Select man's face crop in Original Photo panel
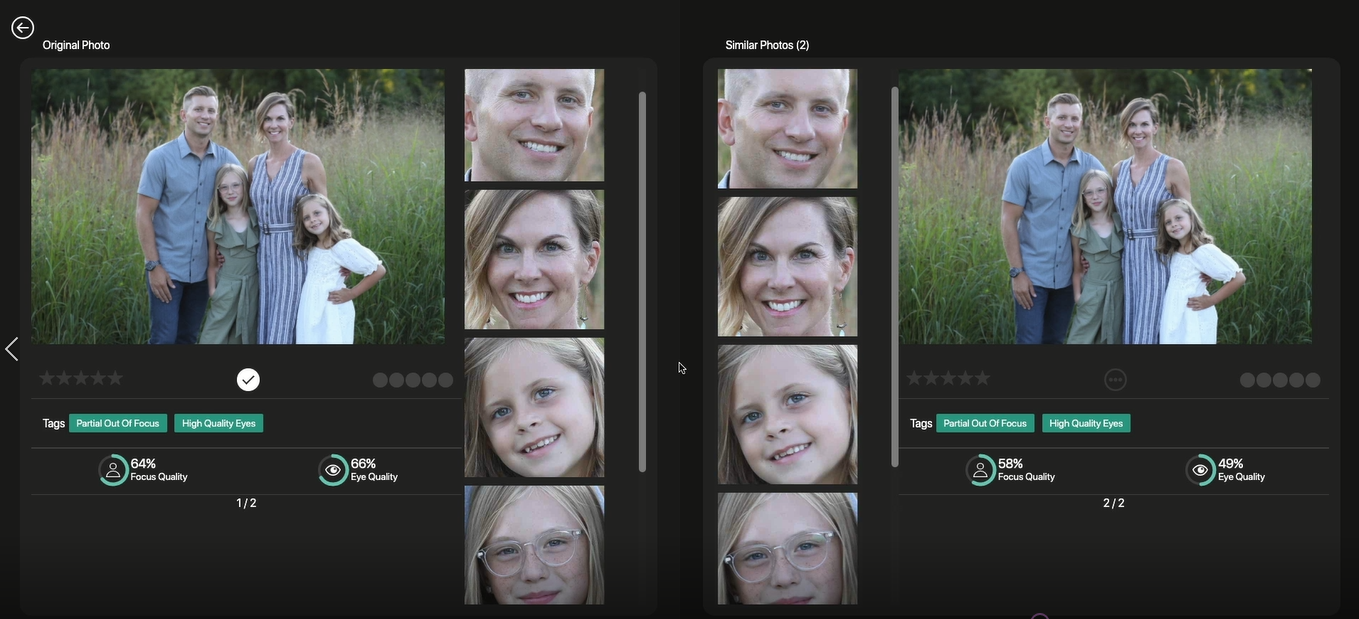This screenshot has width=1359, height=619. (x=534, y=125)
